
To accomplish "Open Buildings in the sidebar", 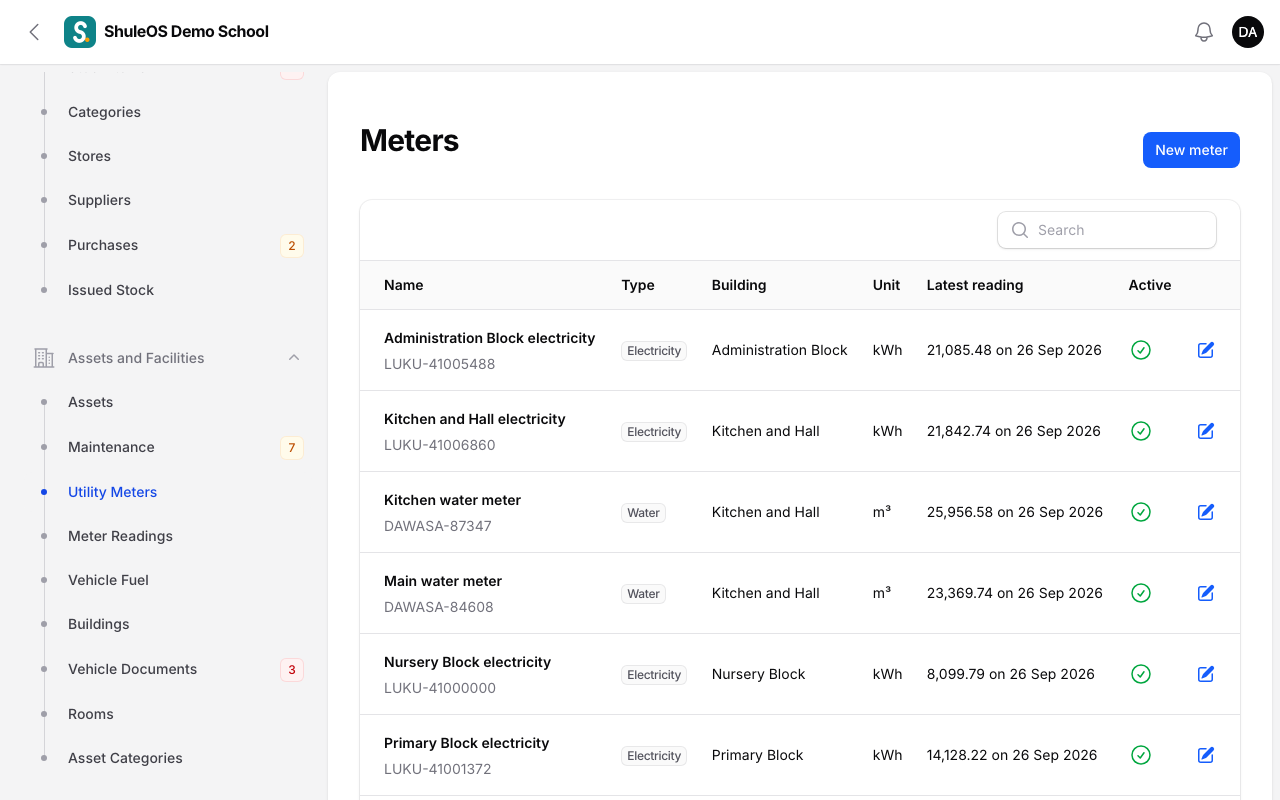I will click(98, 624).
